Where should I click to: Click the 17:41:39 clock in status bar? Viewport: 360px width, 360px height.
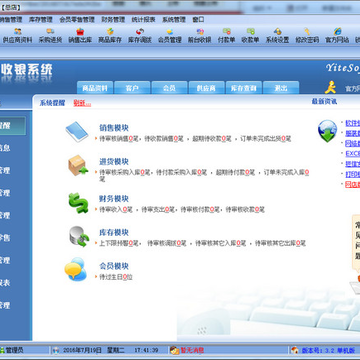[146, 350]
